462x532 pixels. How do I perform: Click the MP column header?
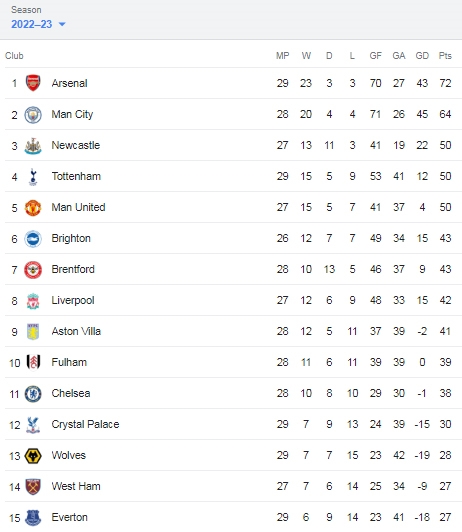[x=283, y=56]
